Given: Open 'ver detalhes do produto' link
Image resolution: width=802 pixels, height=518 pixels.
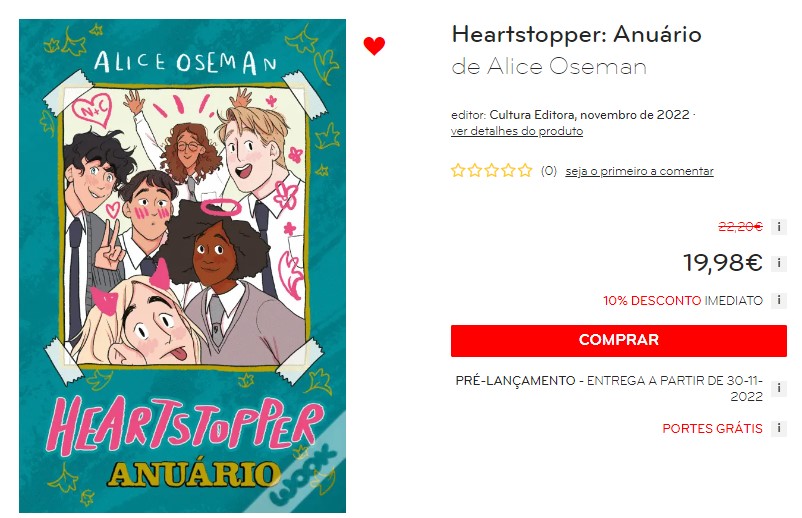Looking at the screenshot, I should pyautogui.click(x=517, y=131).
